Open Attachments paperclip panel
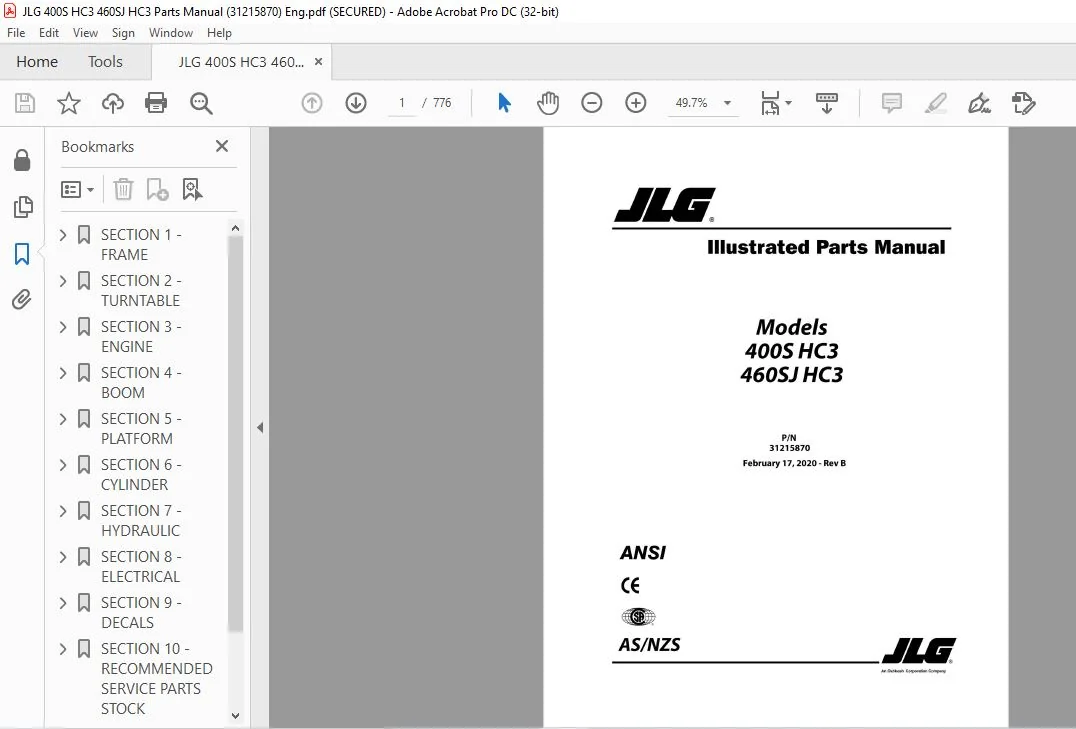Screen dimensions: 1076x729 tap(22, 299)
